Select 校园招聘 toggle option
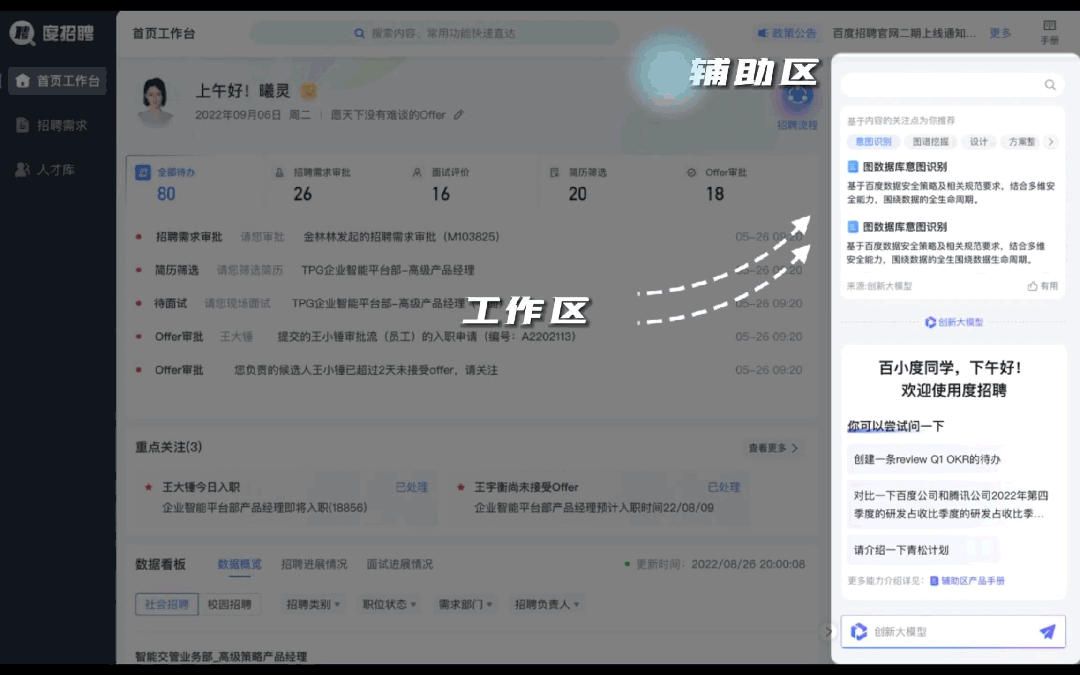The width and height of the screenshot is (1080, 675). click(229, 604)
